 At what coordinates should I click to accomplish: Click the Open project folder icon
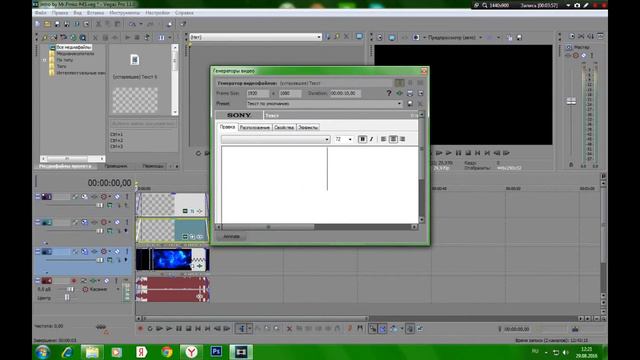click(x=47, y=24)
